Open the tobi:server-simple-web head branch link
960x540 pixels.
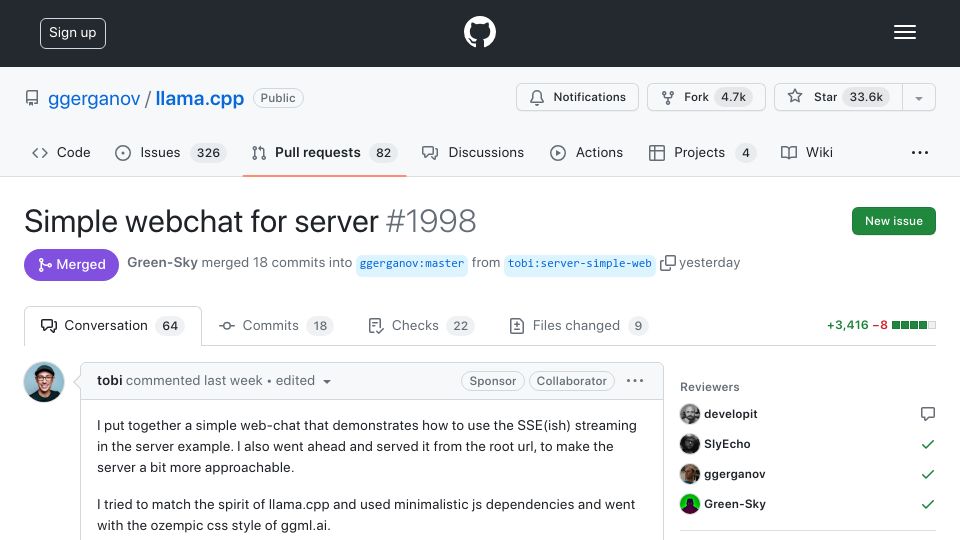pyautogui.click(x=579, y=264)
